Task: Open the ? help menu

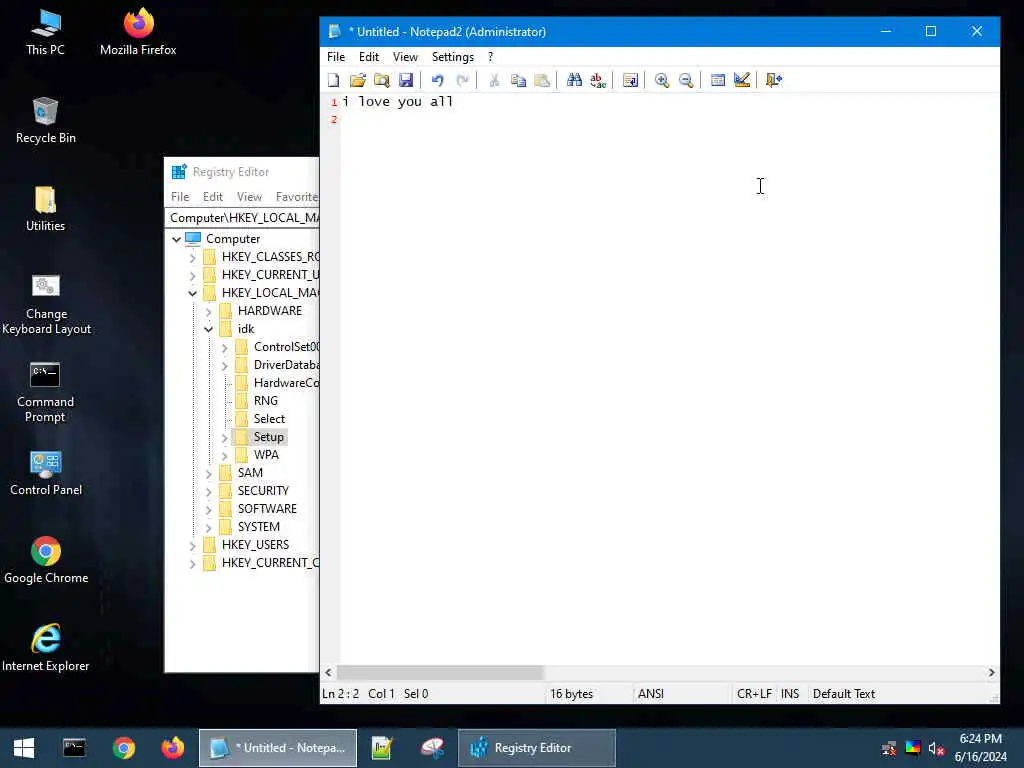Action: click(490, 57)
